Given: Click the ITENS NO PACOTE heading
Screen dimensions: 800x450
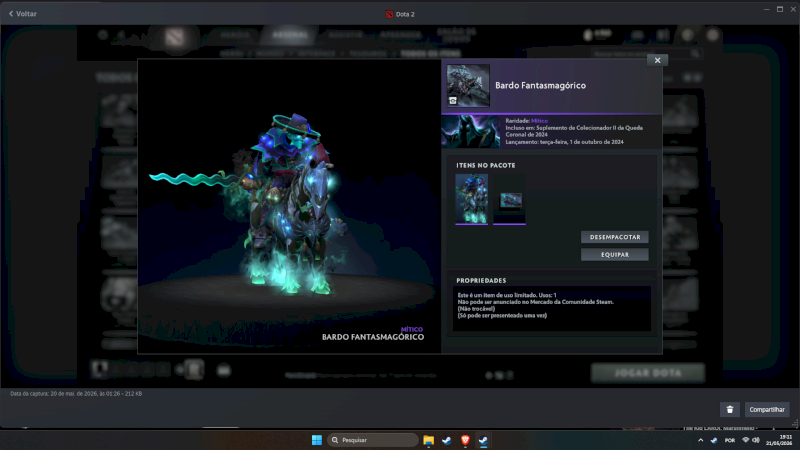Looking at the screenshot, I should pos(486,165).
